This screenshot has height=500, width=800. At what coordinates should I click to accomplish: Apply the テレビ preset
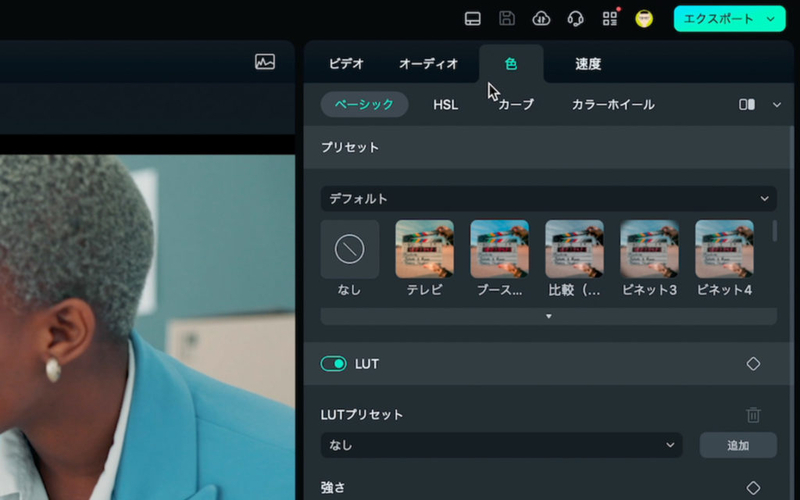424,249
